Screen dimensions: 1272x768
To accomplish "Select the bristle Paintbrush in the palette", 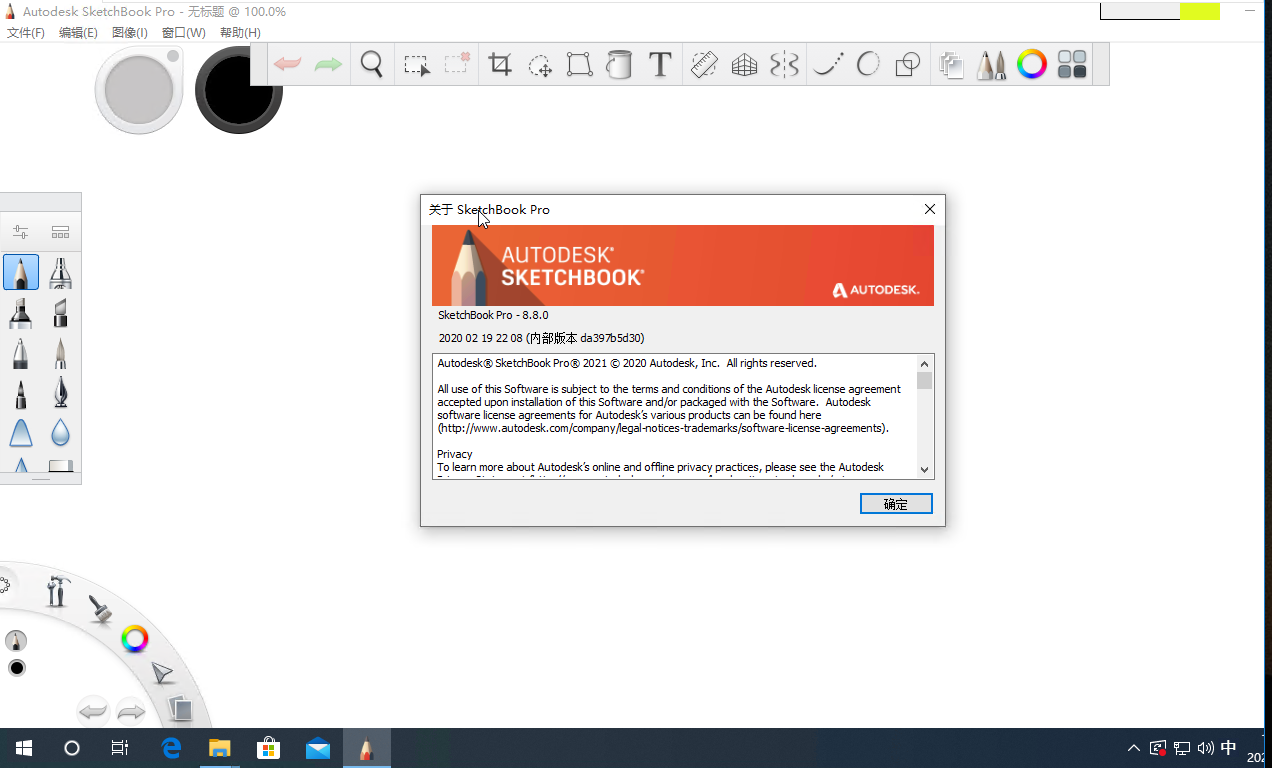I will click(x=60, y=352).
